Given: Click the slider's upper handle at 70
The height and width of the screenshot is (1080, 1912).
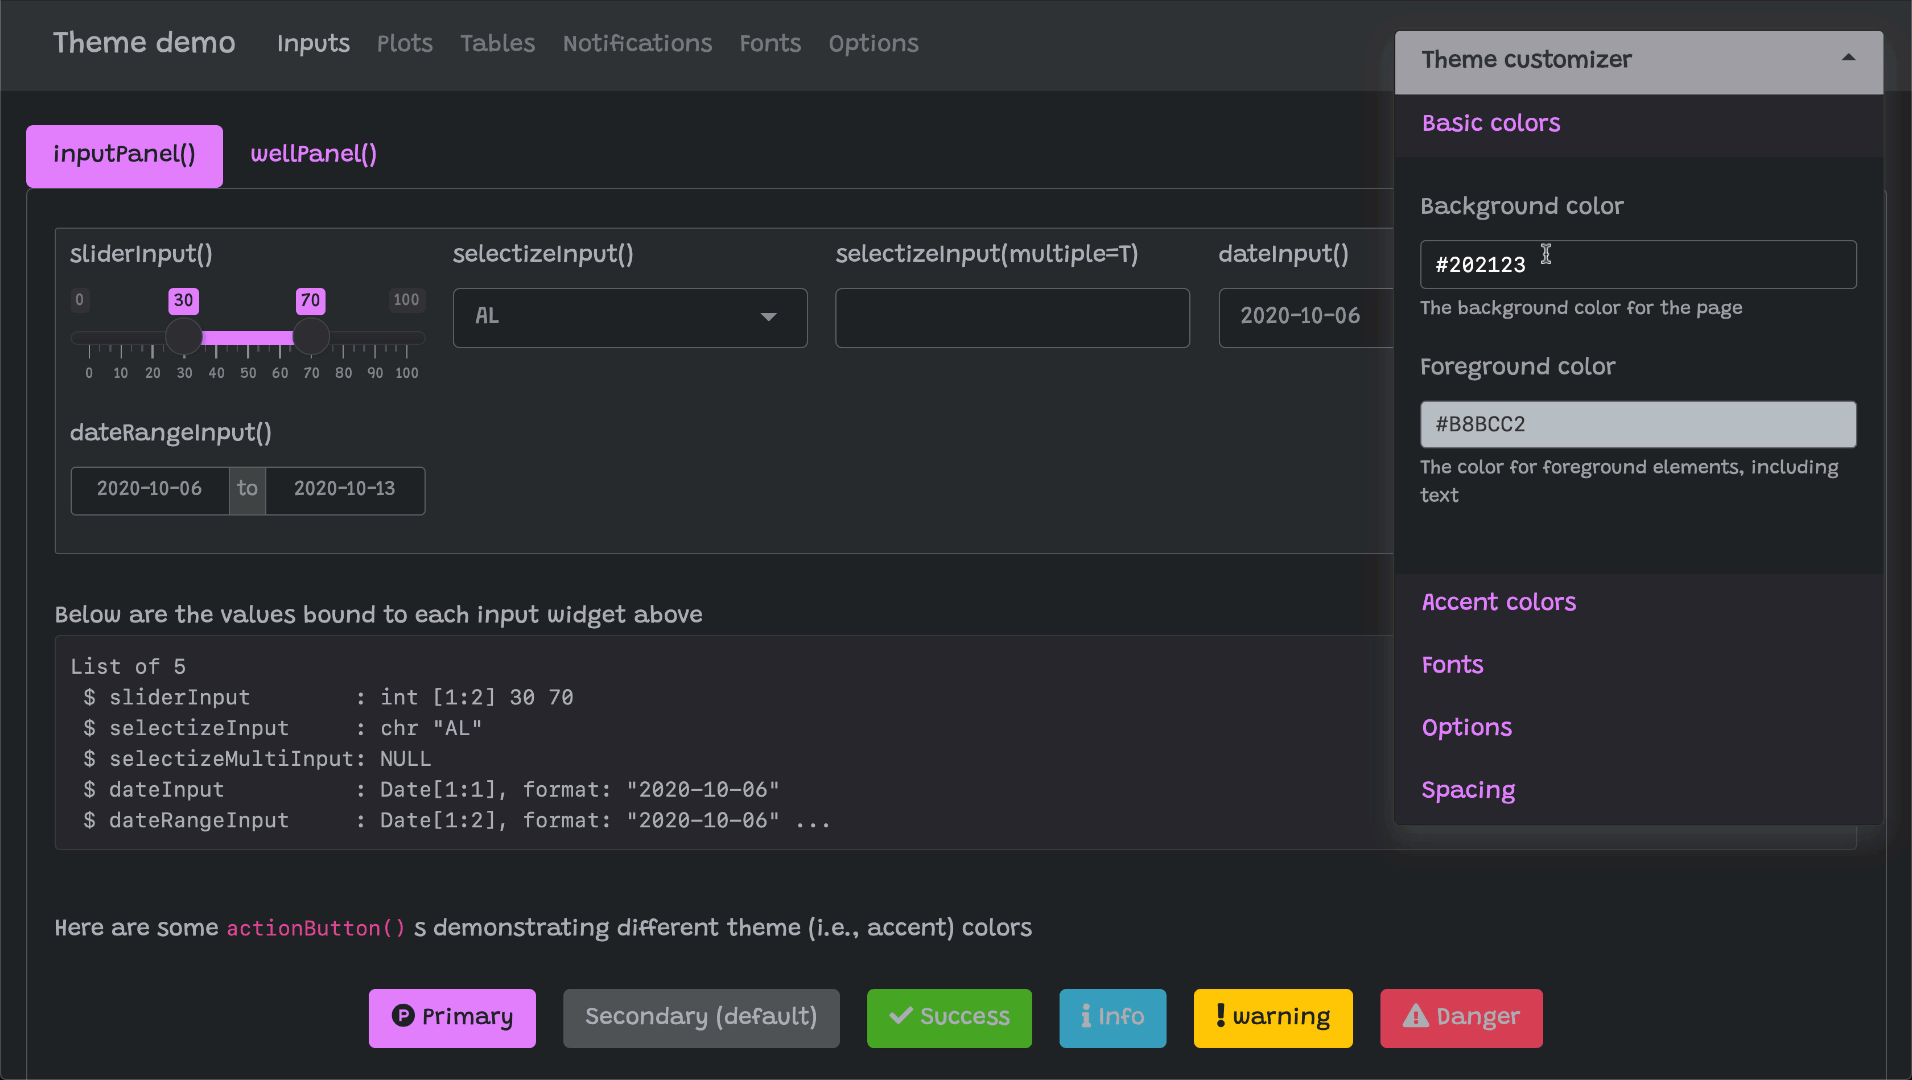Looking at the screenshot, I should pyautogui.click(x=311, y=337).
